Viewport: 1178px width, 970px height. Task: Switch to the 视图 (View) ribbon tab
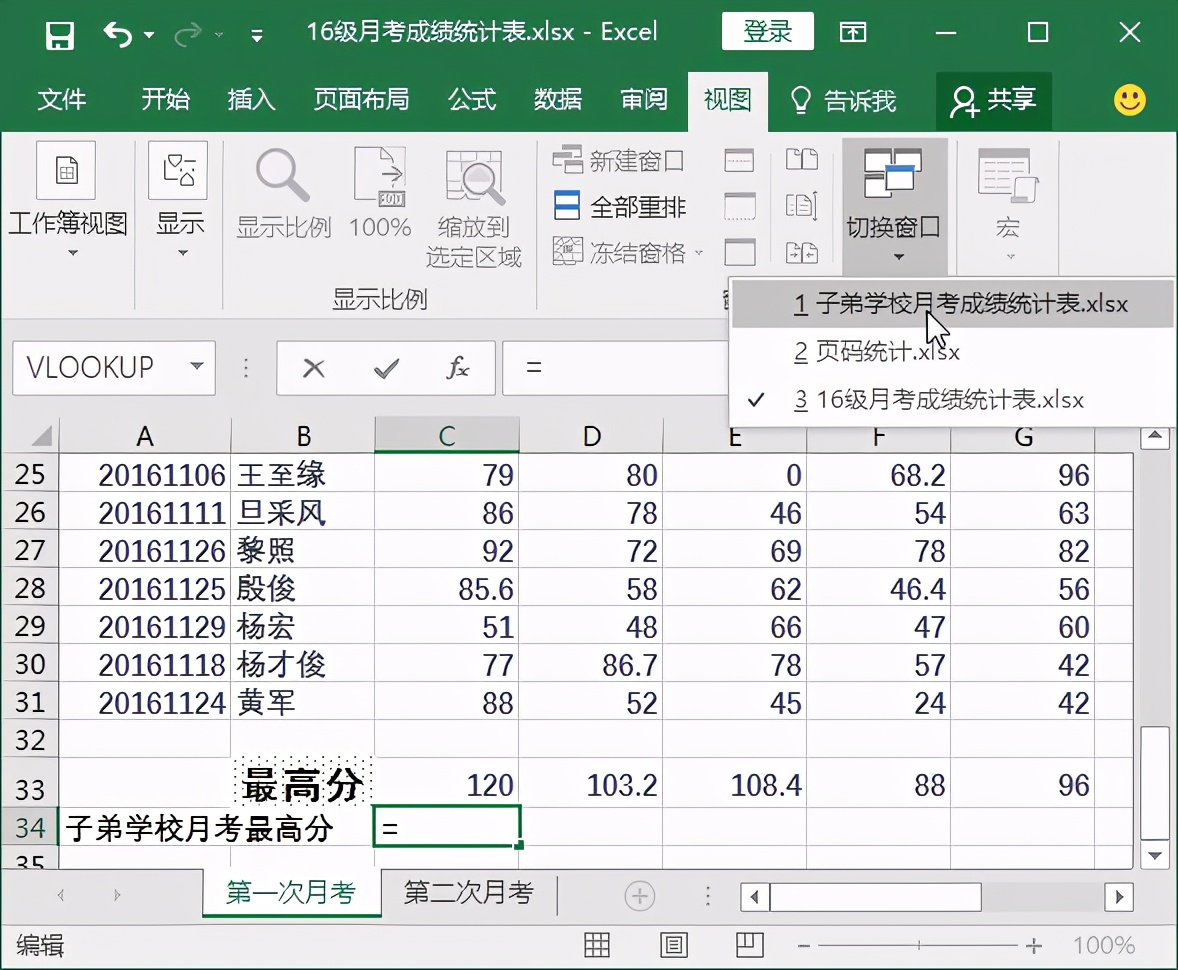coord(727,100)
